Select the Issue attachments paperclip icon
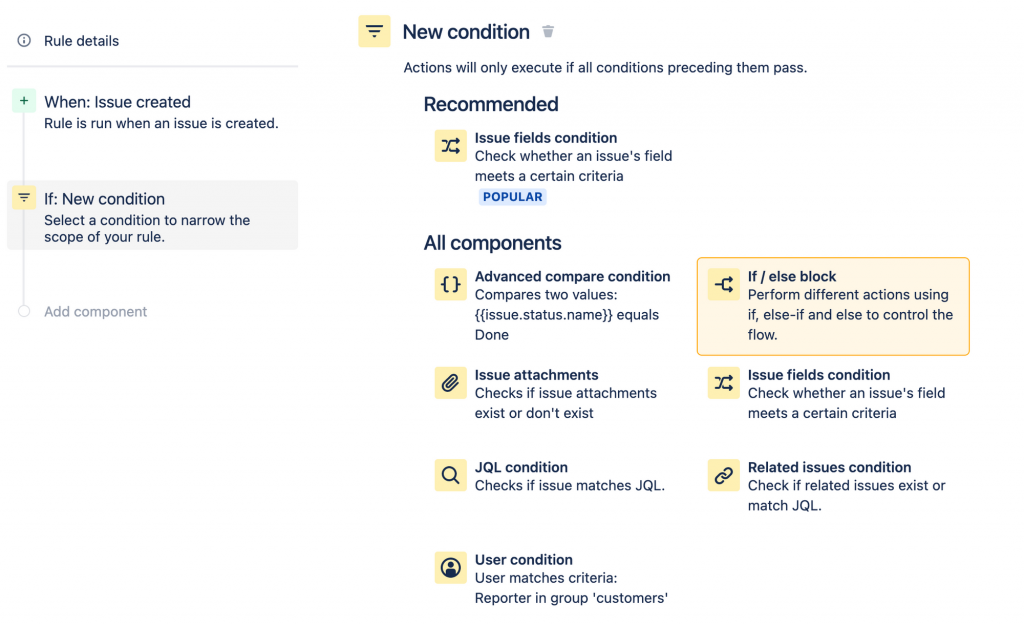Viewport: 1024px width, 624px height. point(451,383)
